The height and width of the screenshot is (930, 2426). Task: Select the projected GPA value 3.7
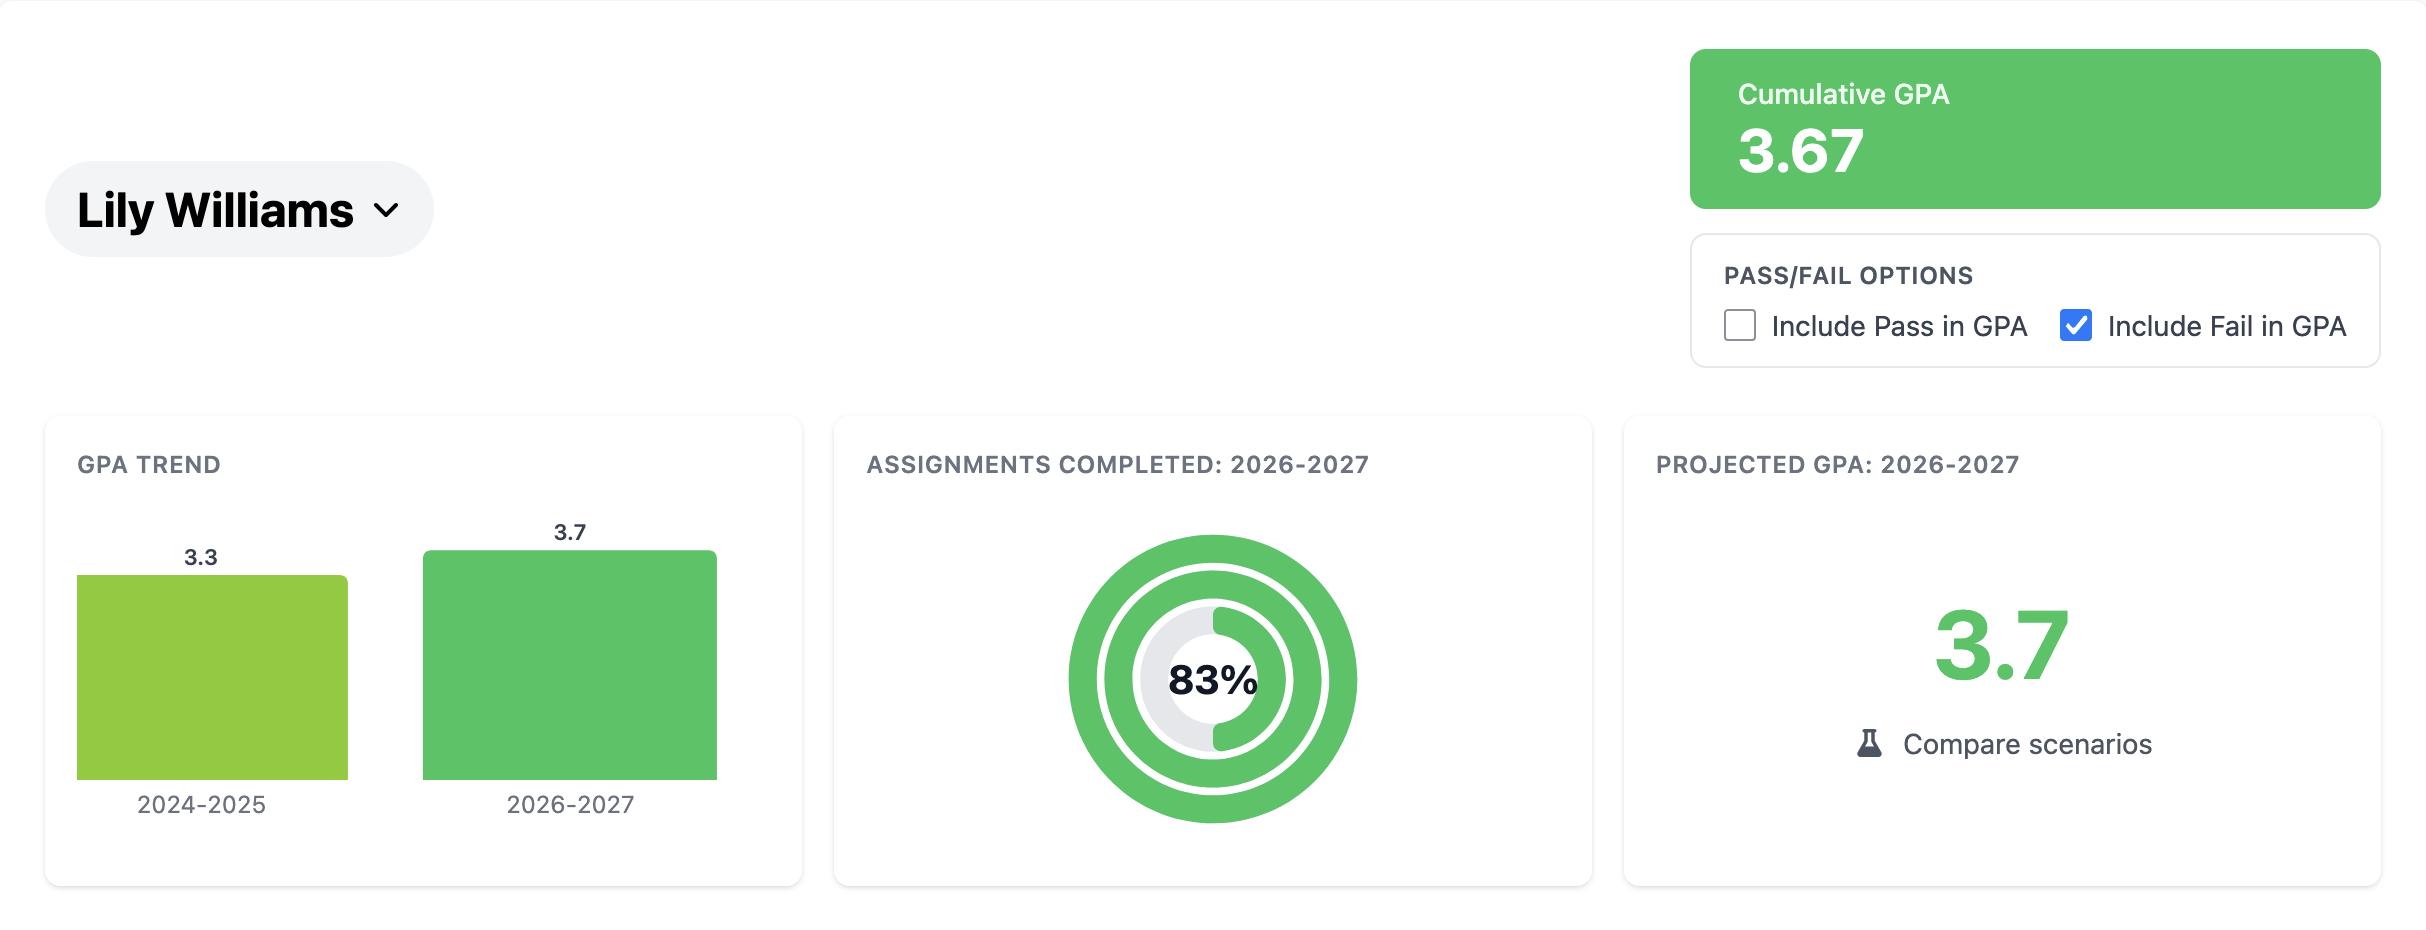pos(2003,645)
